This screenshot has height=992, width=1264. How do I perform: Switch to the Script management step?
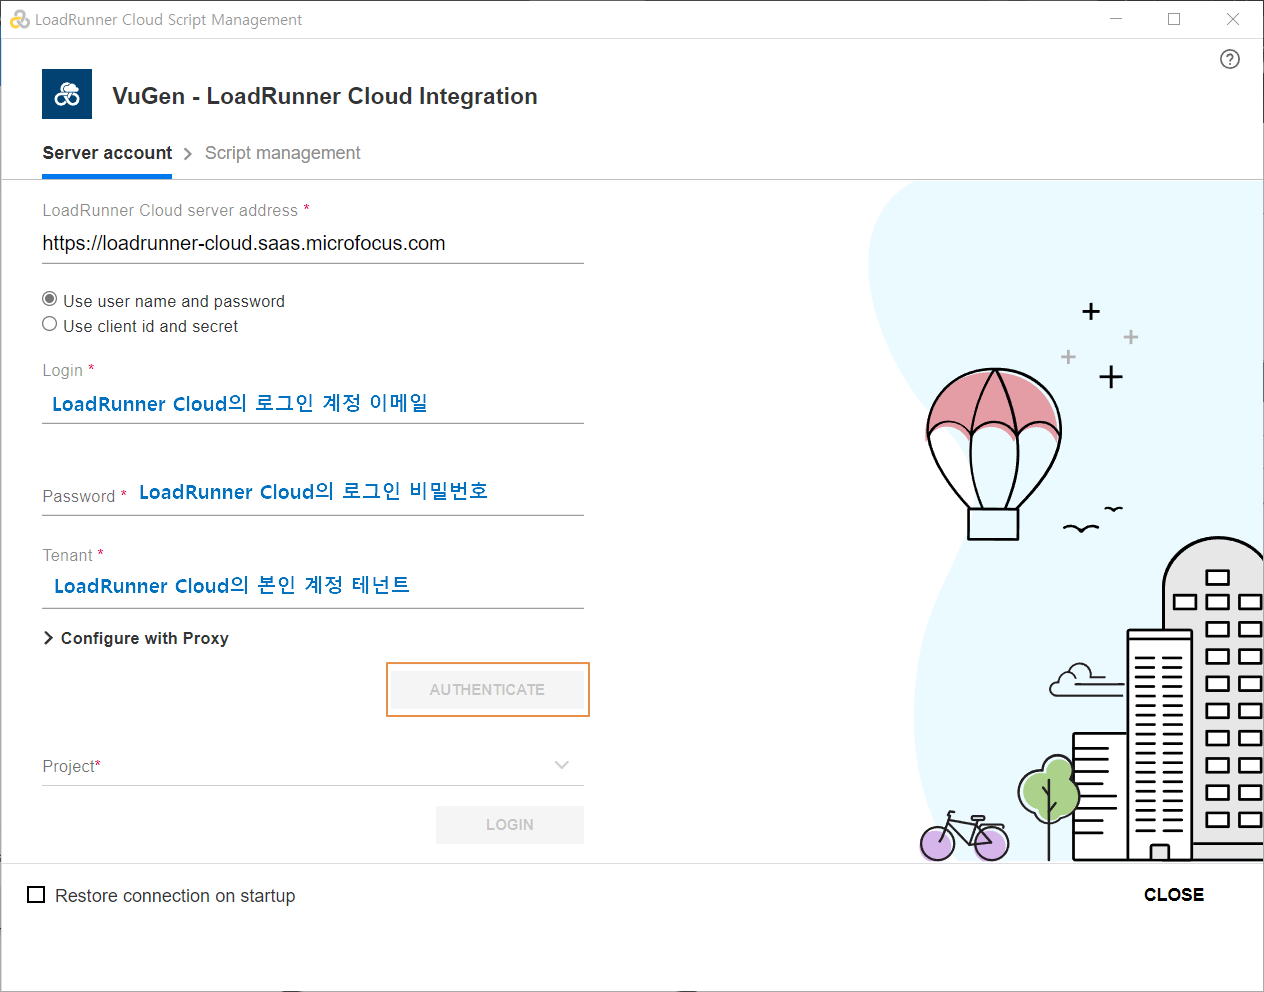282,152
